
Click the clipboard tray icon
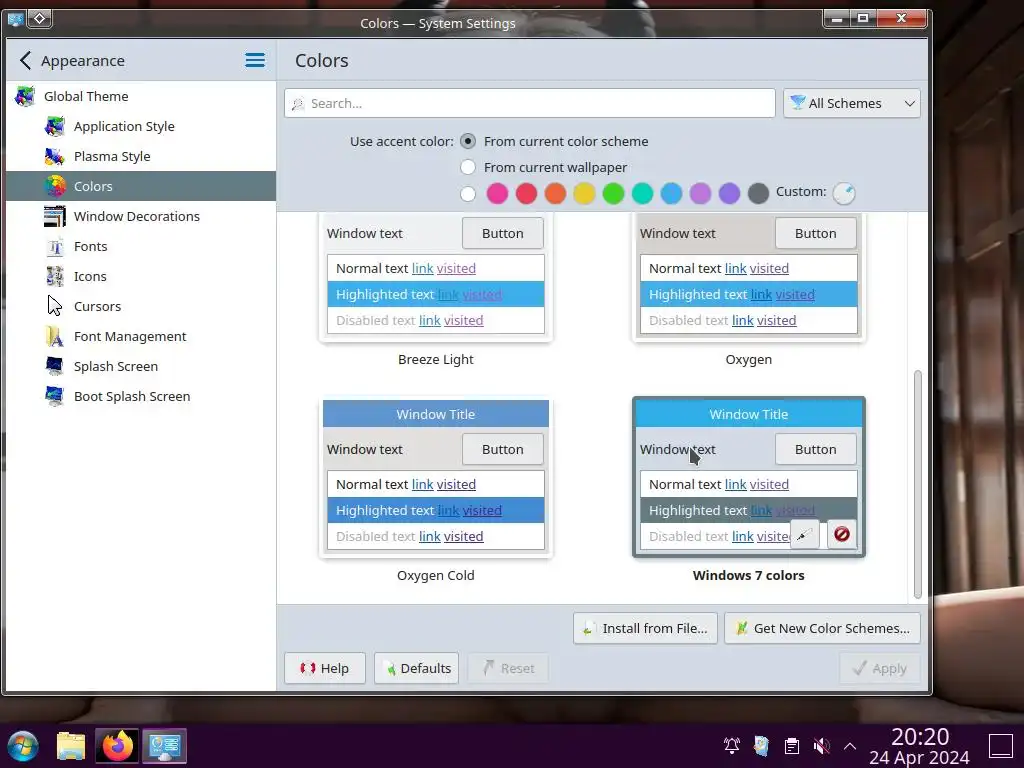(792, 746)
